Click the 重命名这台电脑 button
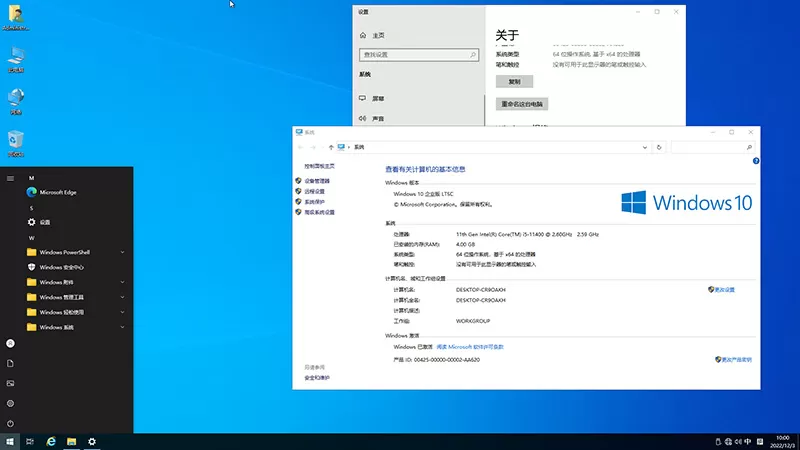The width and height of the screenshot is (800, 450). [522, 104]
